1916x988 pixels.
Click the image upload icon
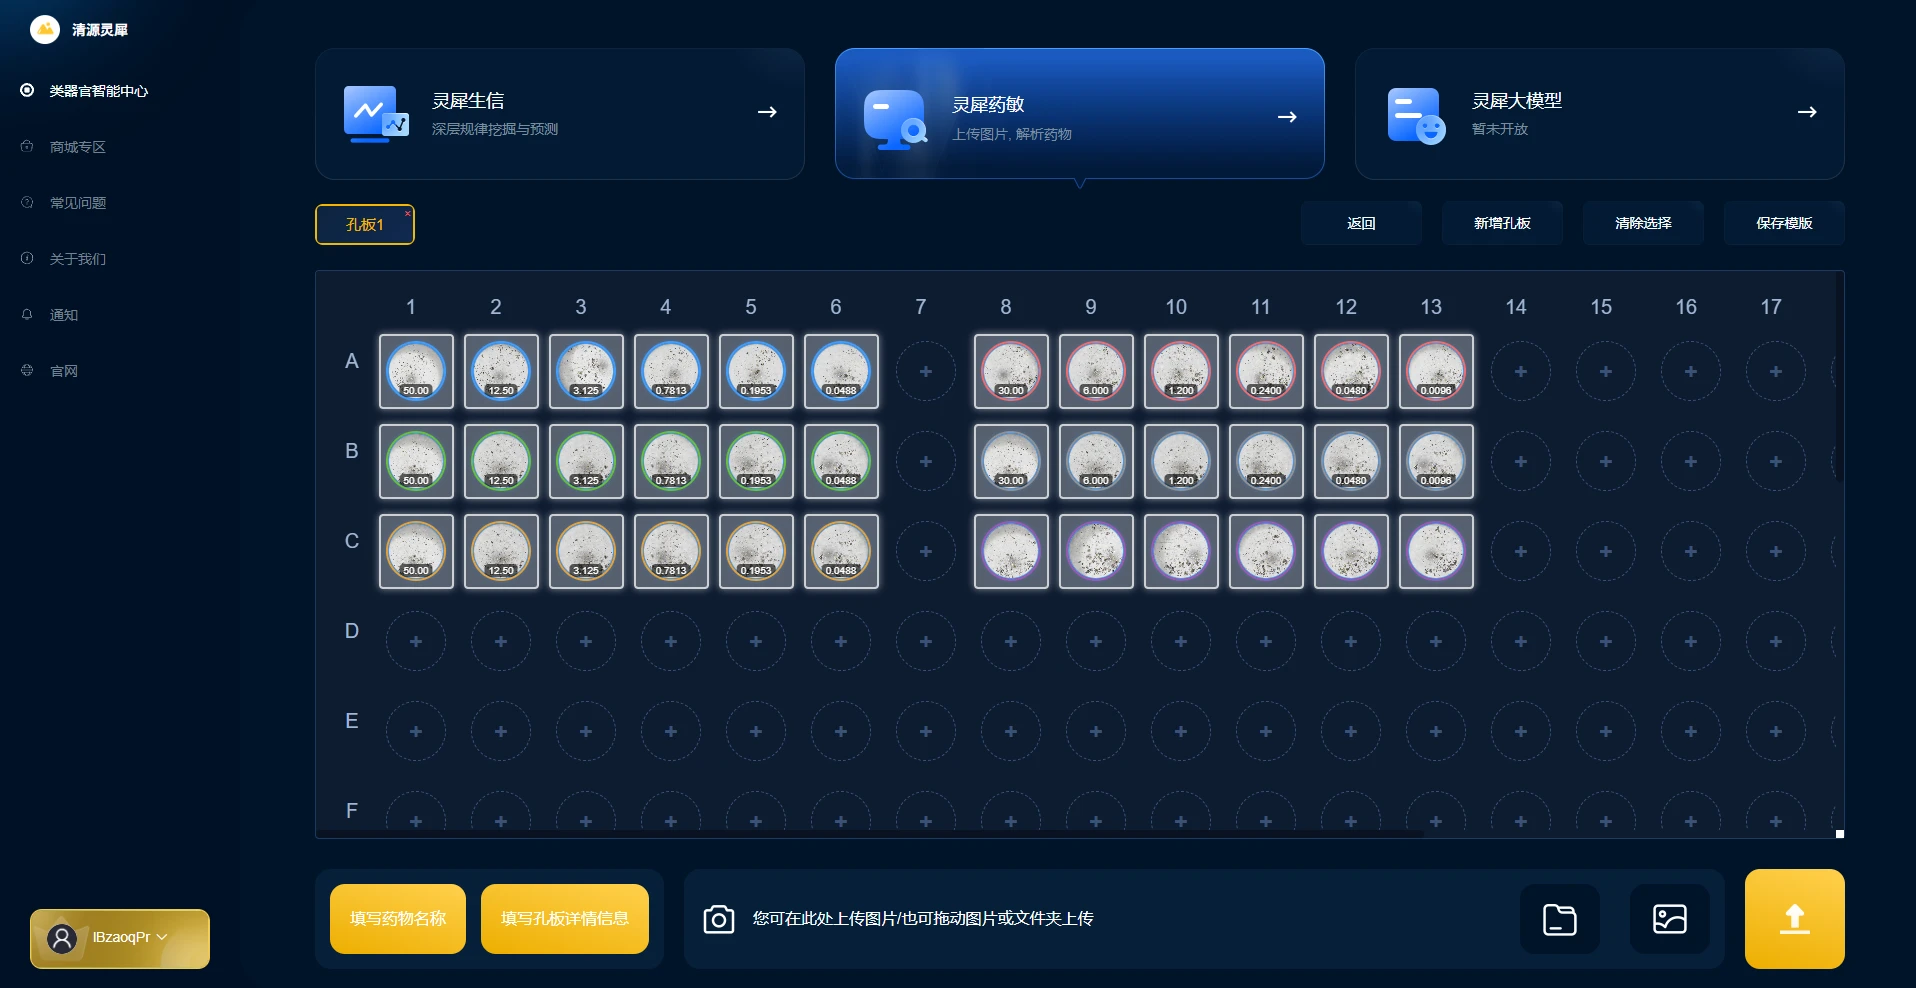coord(1669,919)
